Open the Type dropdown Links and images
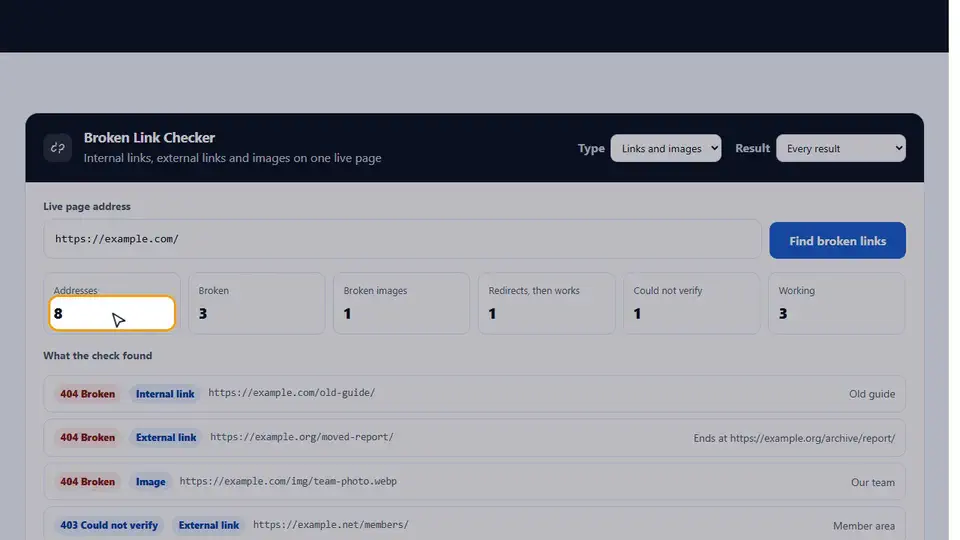Screen dimensions: 960x540 (x=666, y=148)
